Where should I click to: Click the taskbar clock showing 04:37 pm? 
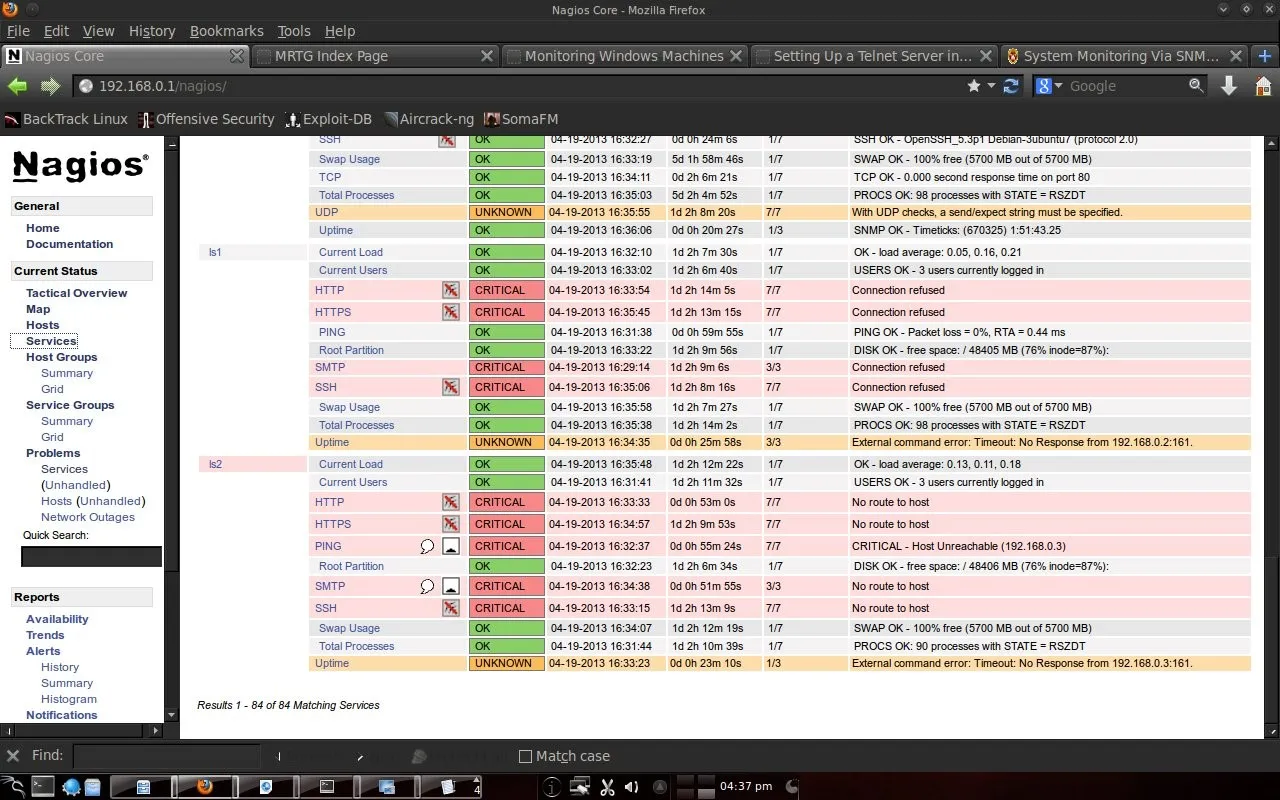[746, 787]
